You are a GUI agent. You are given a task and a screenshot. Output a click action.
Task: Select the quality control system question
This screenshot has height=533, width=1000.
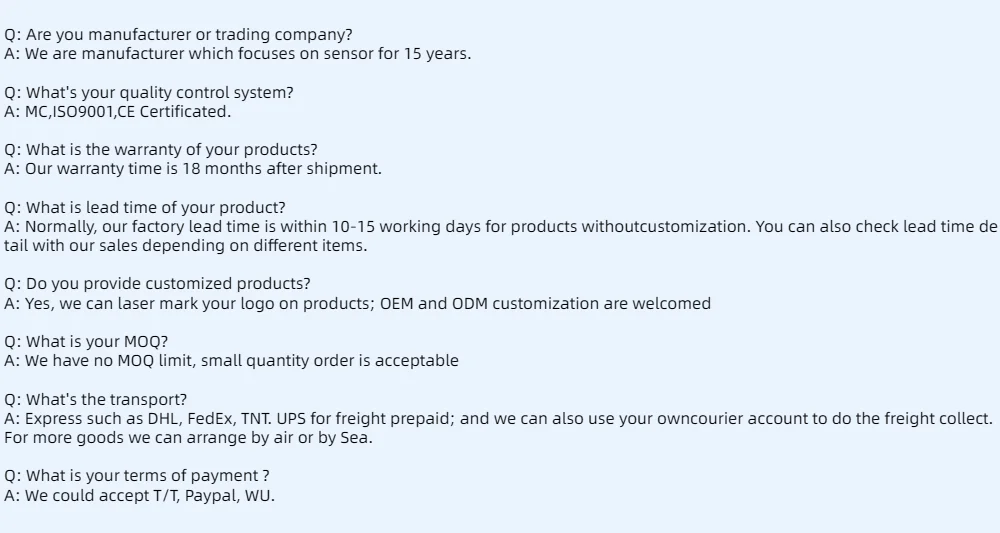click(x=149, y=92)
